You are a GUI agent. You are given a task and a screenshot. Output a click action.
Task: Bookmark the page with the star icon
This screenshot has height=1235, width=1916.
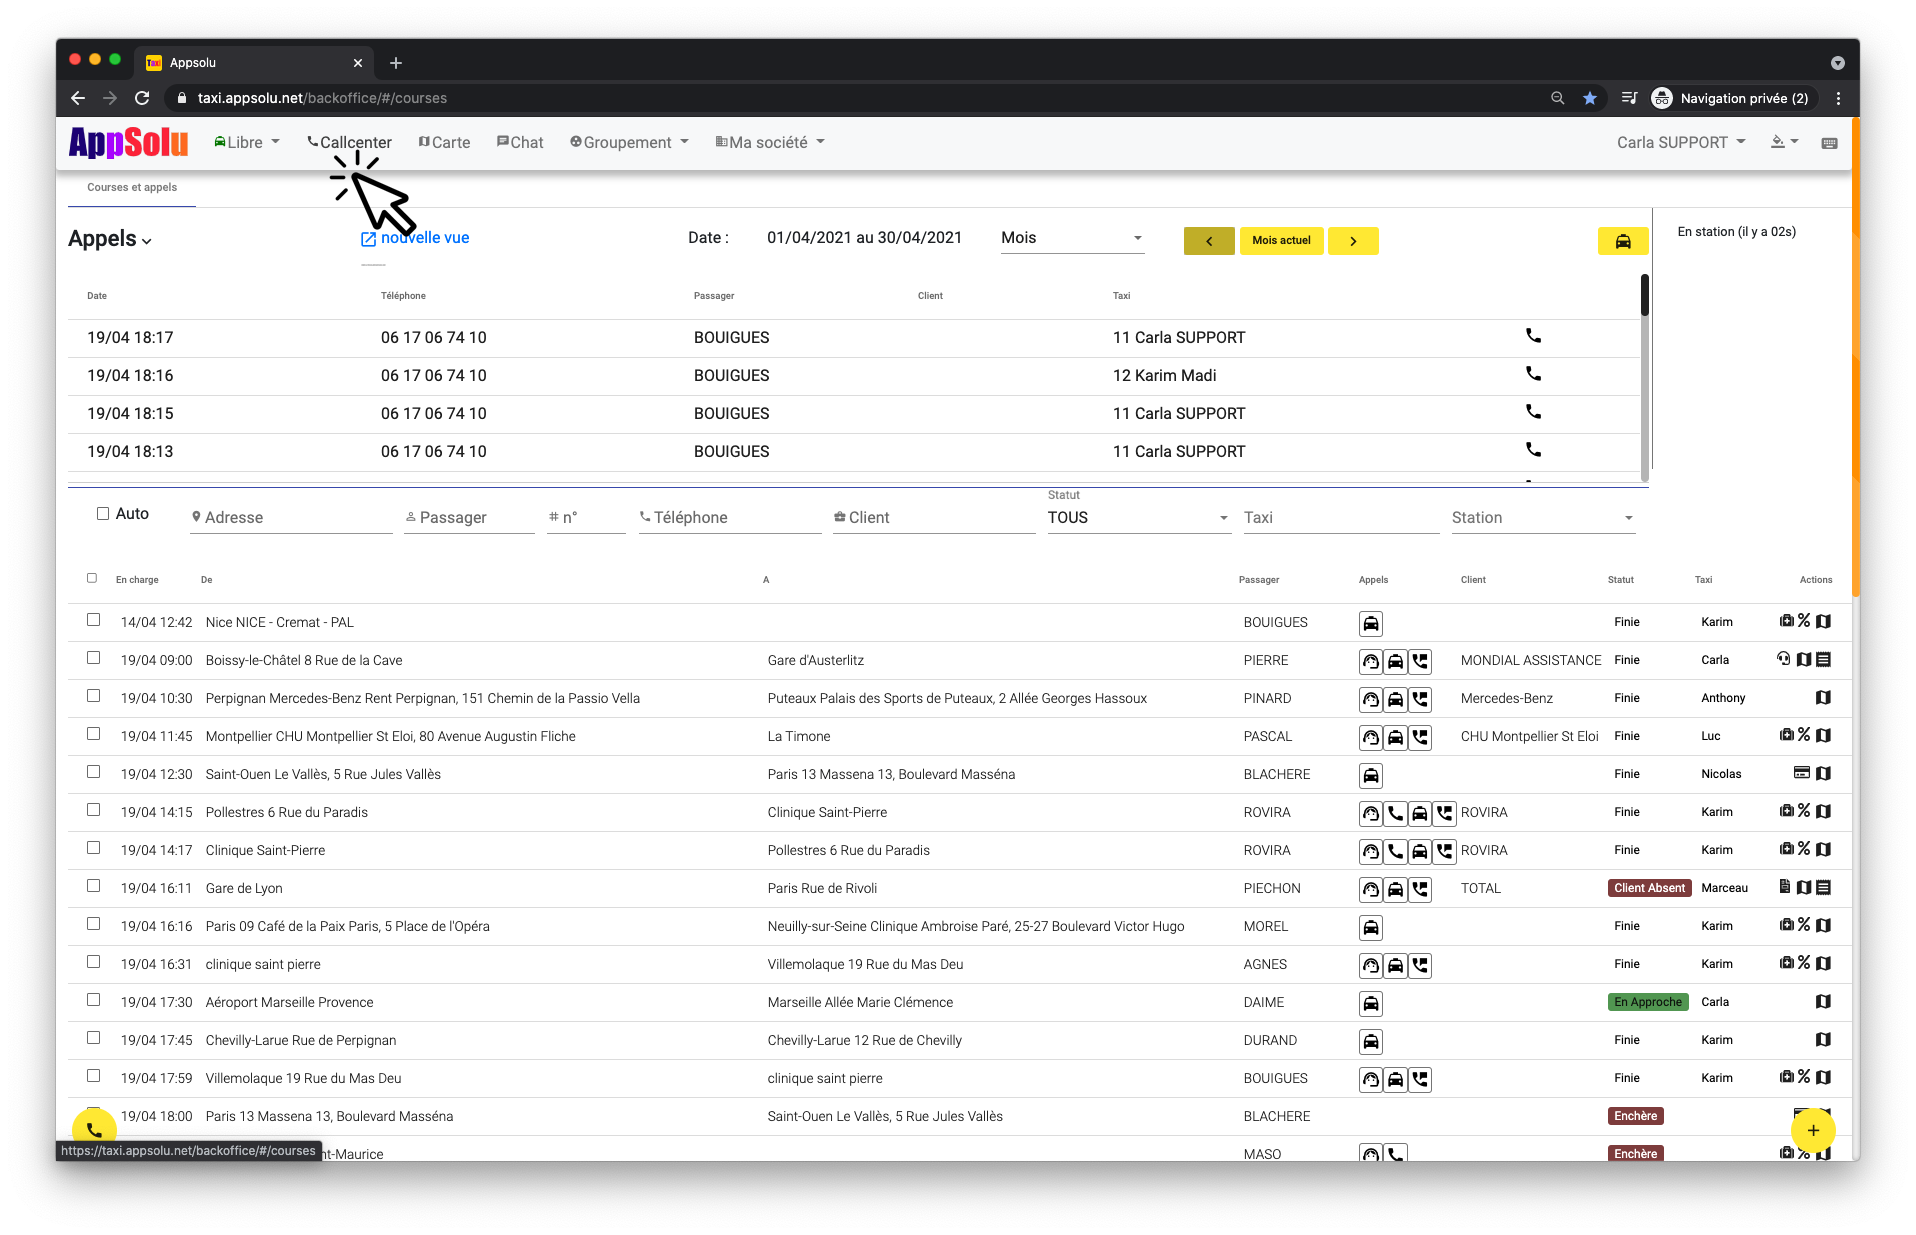coord(1590,98)
